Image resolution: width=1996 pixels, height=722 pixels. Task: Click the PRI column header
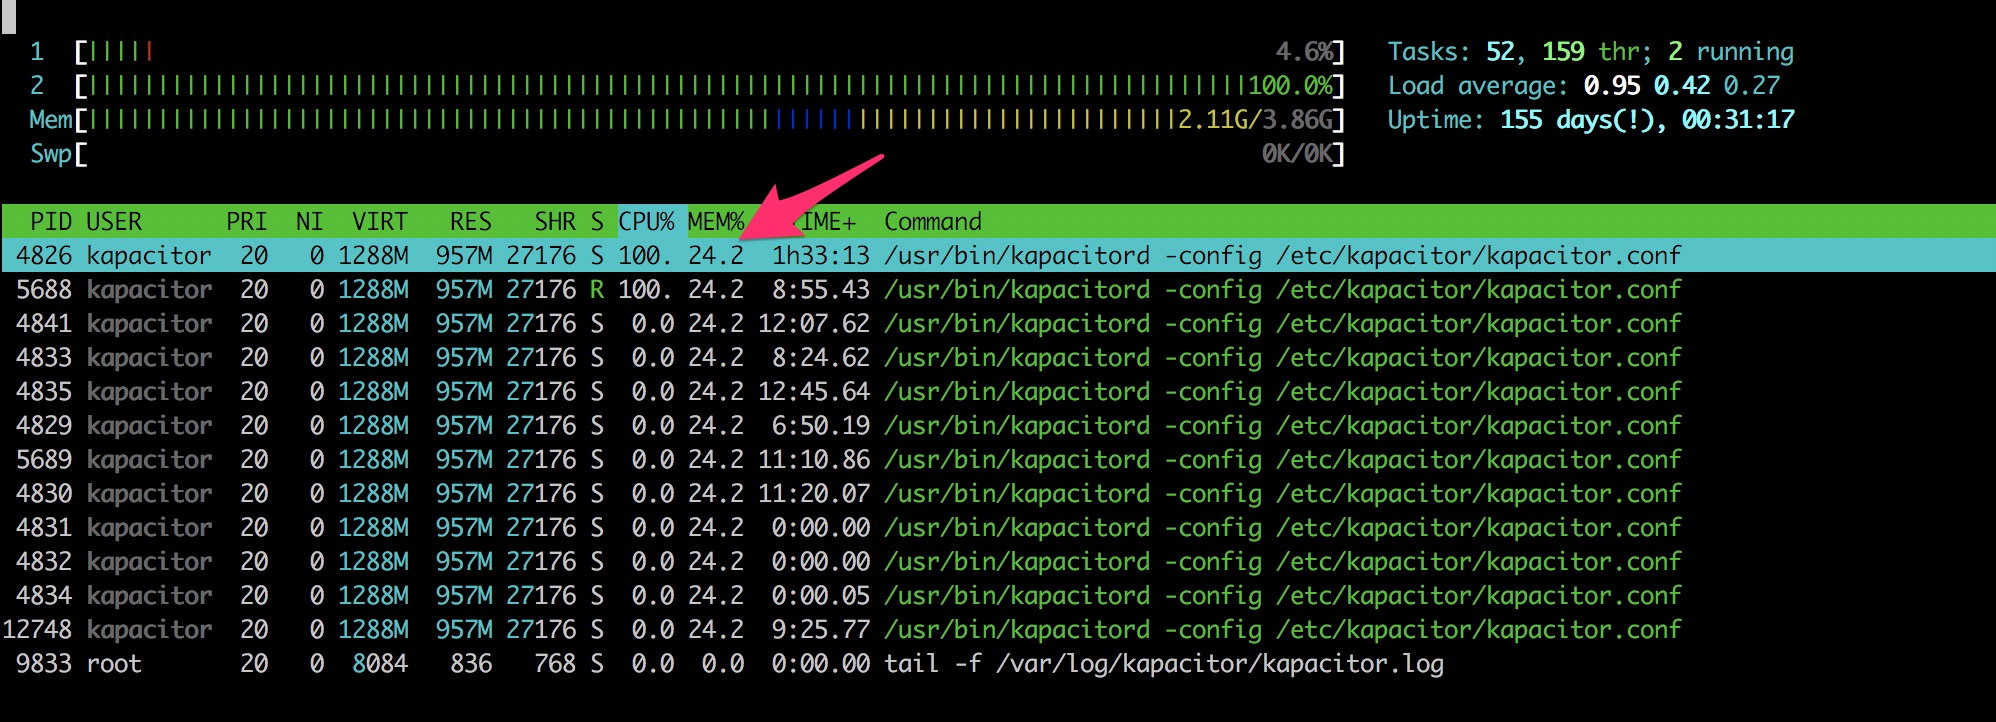246,221
